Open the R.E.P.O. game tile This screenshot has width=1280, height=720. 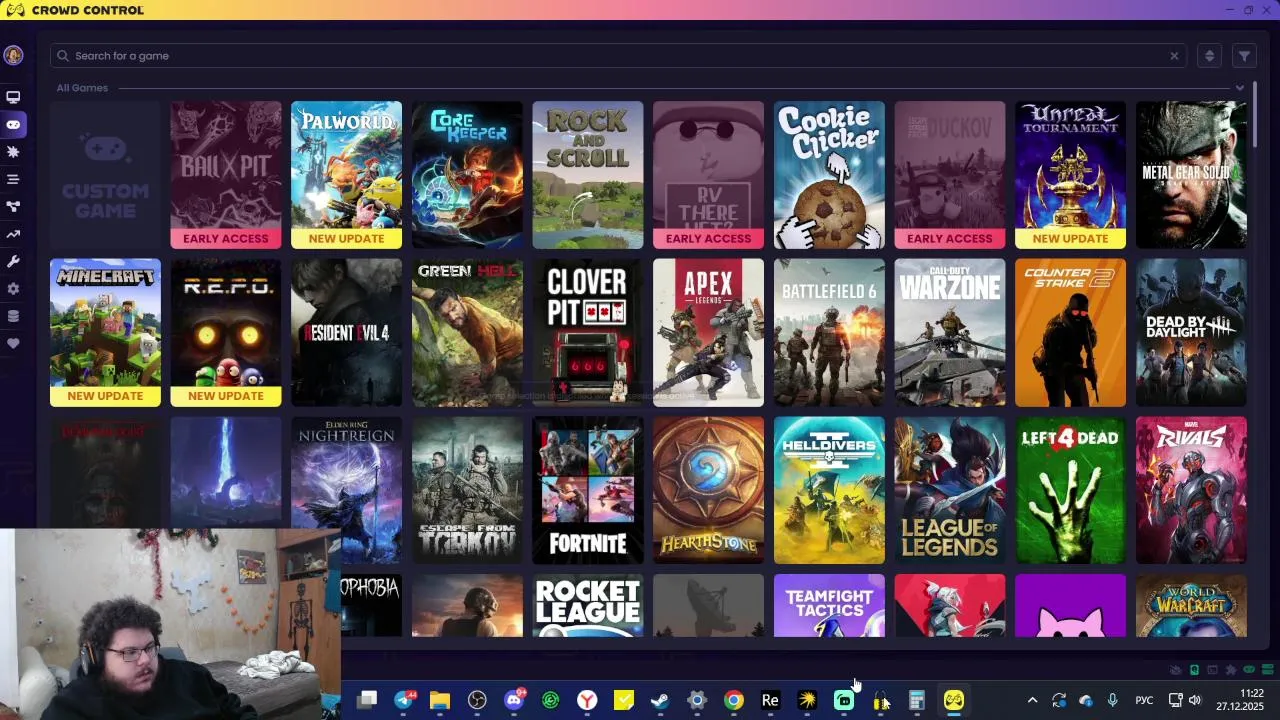[226, 333]
